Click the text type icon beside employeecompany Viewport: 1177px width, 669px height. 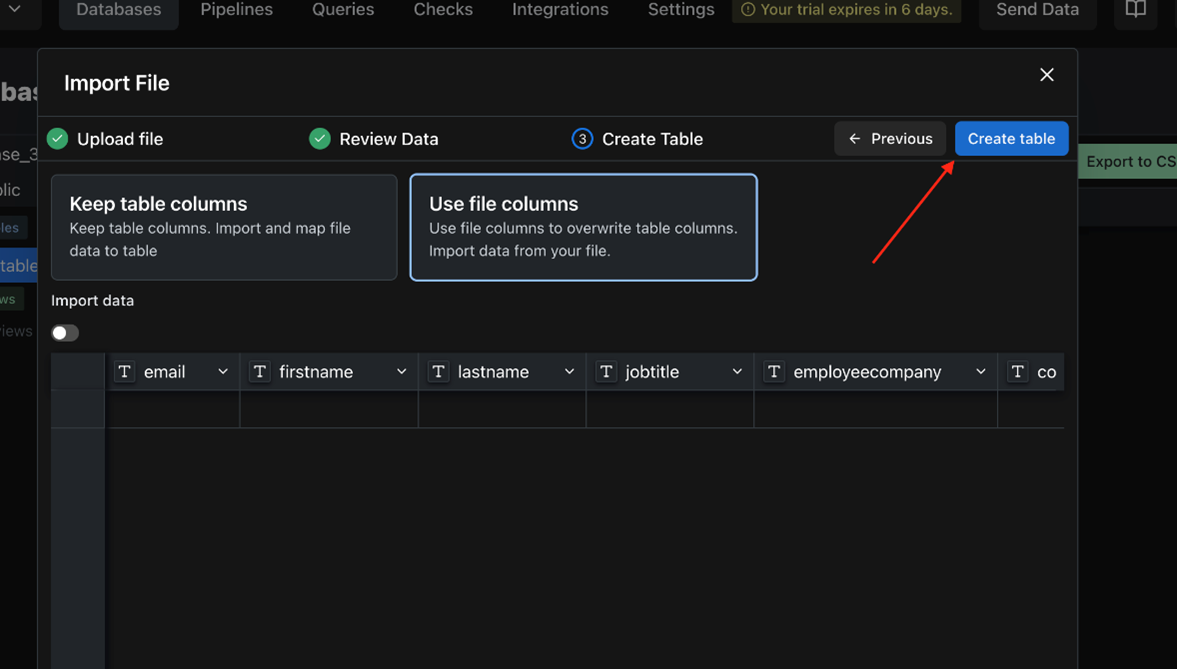[774, 372]
